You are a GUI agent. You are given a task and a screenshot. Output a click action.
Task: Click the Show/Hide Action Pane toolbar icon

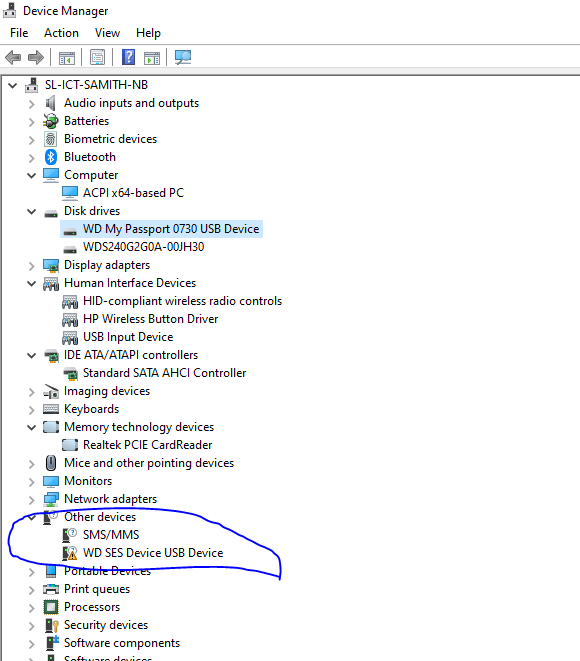(152, 57)
